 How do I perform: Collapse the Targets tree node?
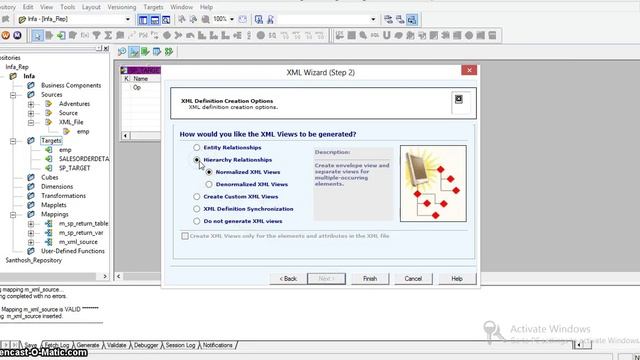pos(13,141)
